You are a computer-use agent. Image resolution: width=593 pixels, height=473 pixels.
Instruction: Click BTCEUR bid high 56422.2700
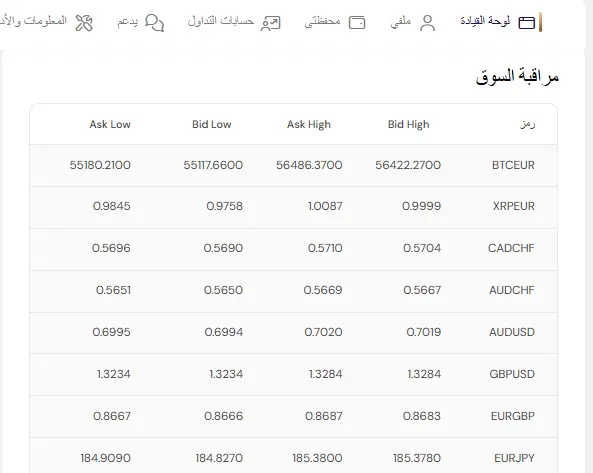[408, 165]
